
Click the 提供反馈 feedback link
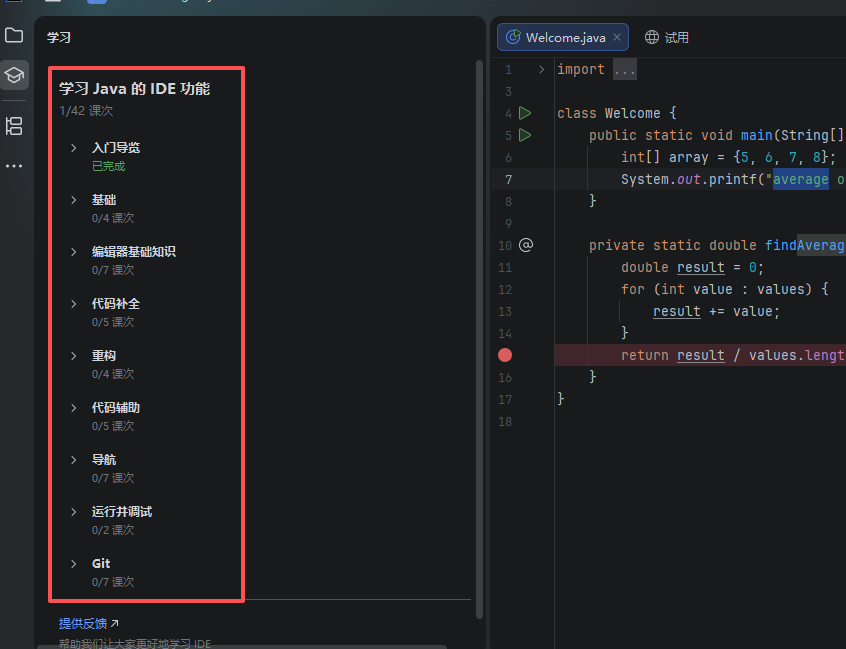[83, 623]
